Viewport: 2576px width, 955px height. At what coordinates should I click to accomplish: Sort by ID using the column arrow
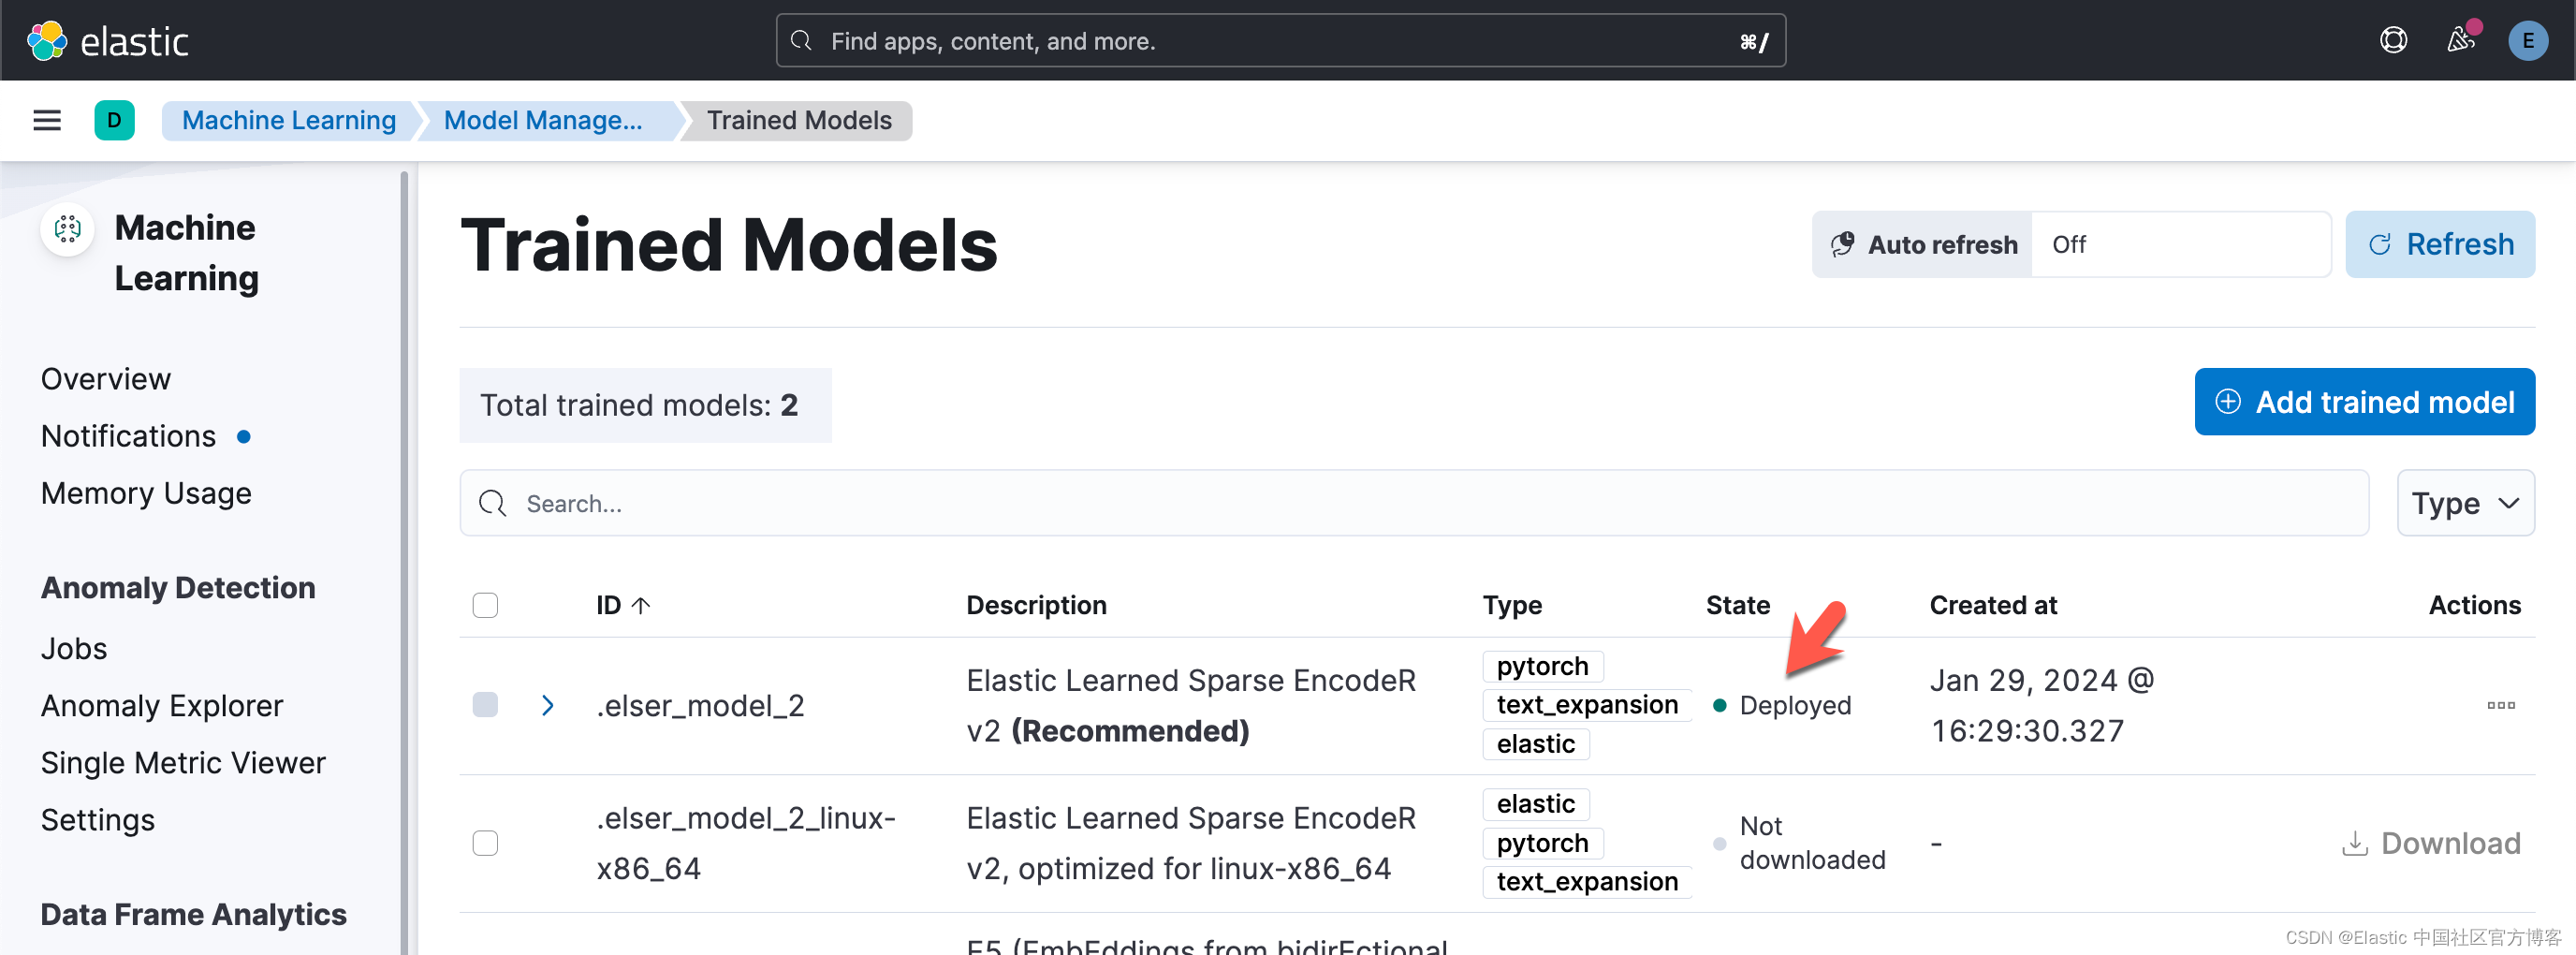click(x=641, y=605)
